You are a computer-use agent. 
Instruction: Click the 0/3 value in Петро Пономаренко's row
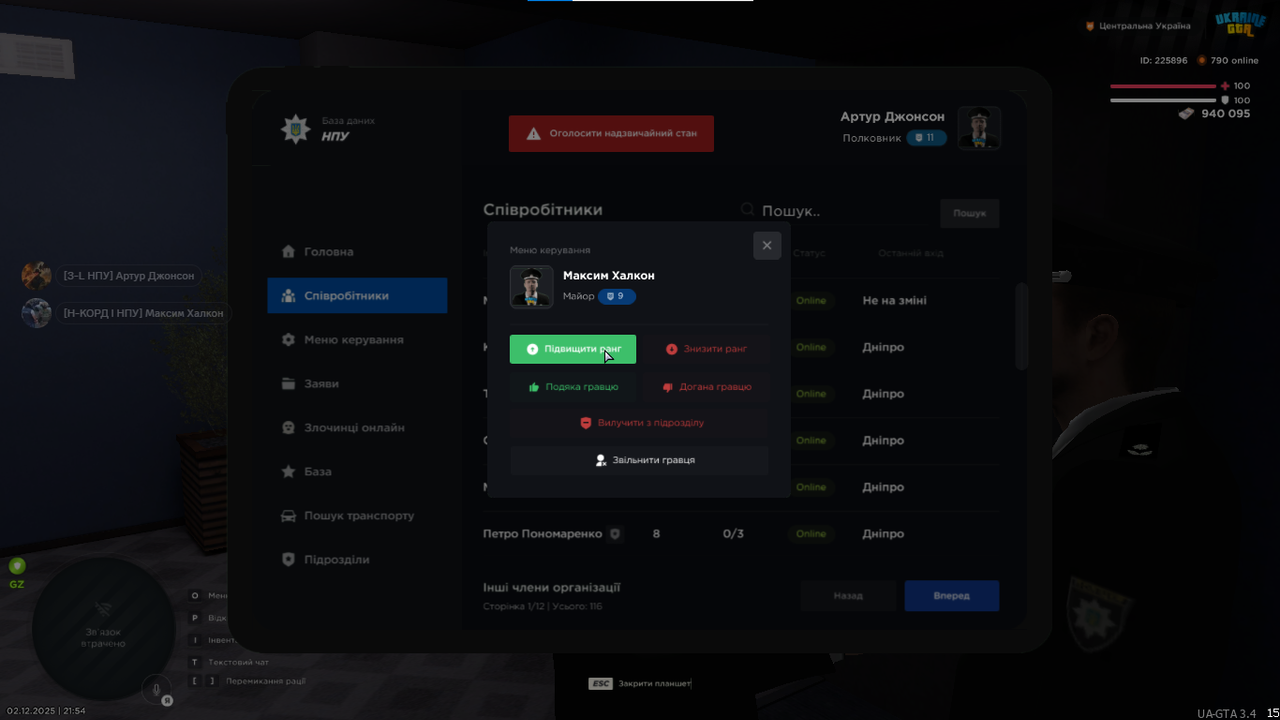click(x=733, y=534)
